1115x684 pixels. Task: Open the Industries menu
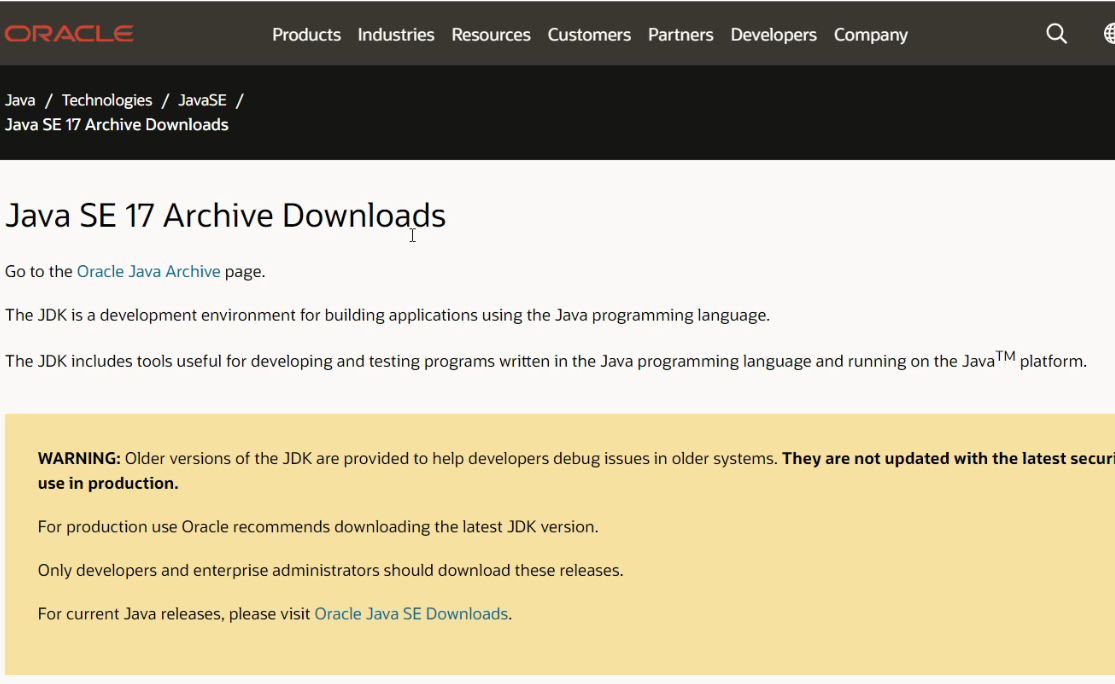pos(395,34)
